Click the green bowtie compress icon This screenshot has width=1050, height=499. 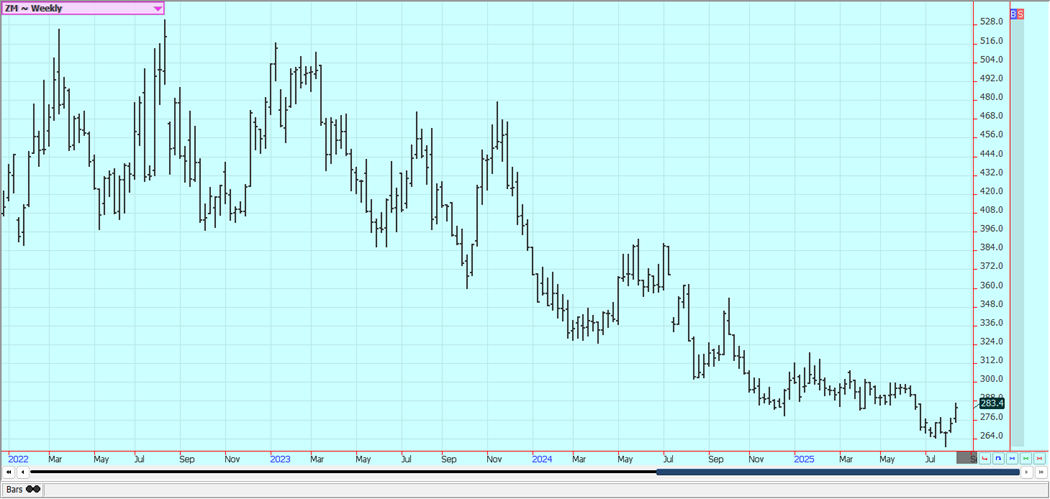1026,458
